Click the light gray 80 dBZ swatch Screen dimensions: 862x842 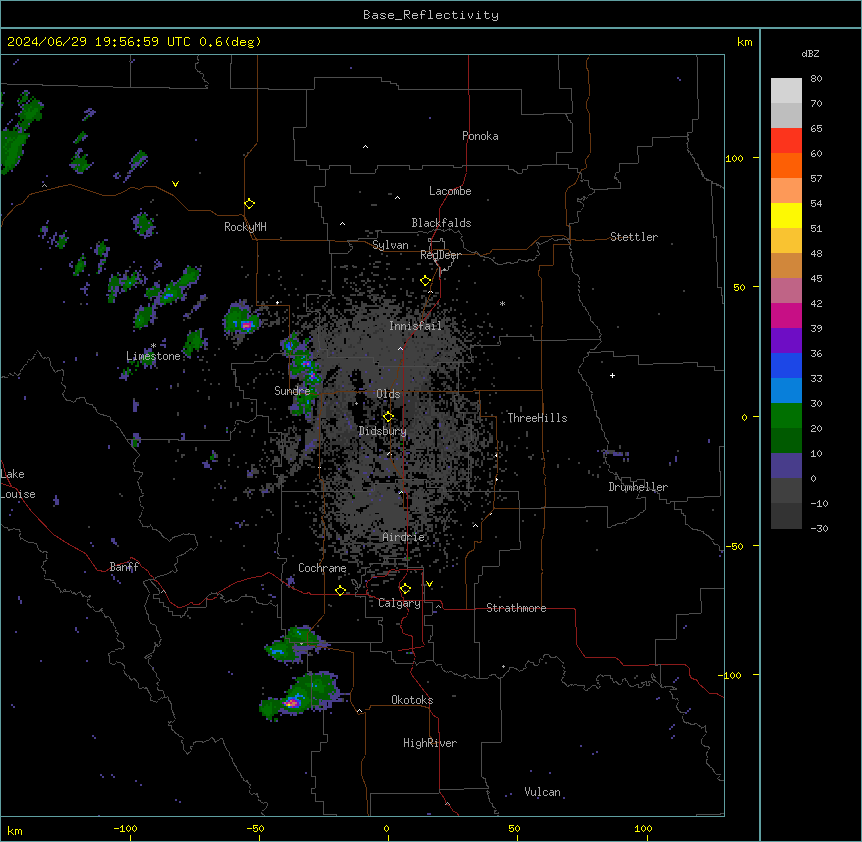(x=786, y=91)
